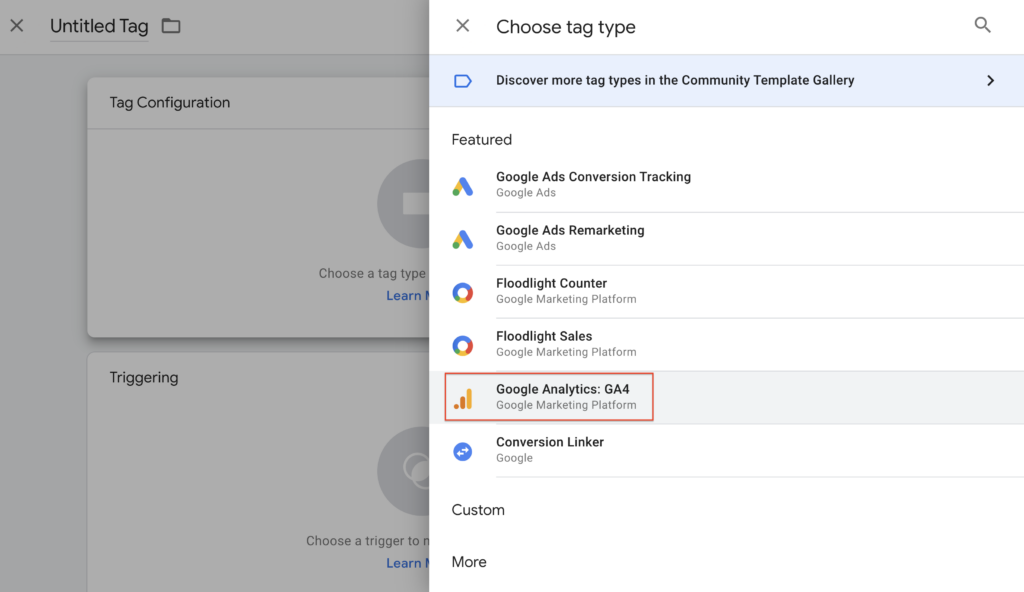This screenshot has height=592, width=1024.
Task: Select Google Analytics: GA4 tag type
Action: coord(563,389)
